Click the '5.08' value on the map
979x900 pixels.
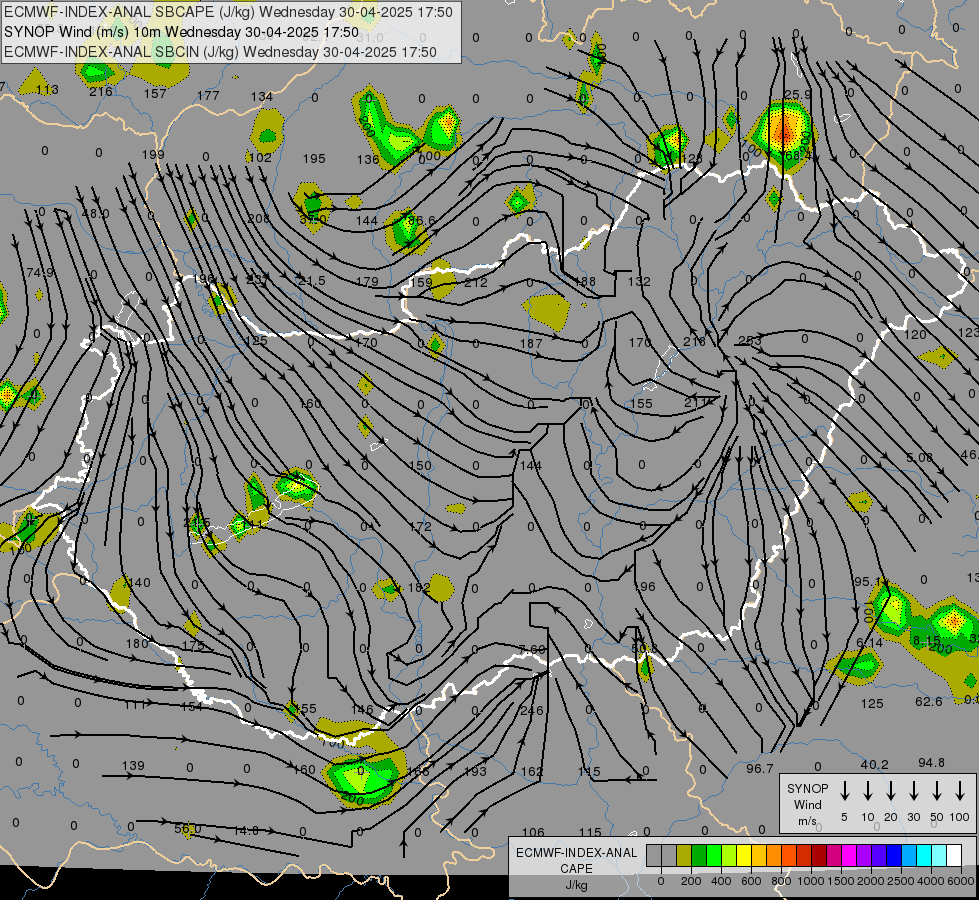pyautogui.click(x=919, y=458)
